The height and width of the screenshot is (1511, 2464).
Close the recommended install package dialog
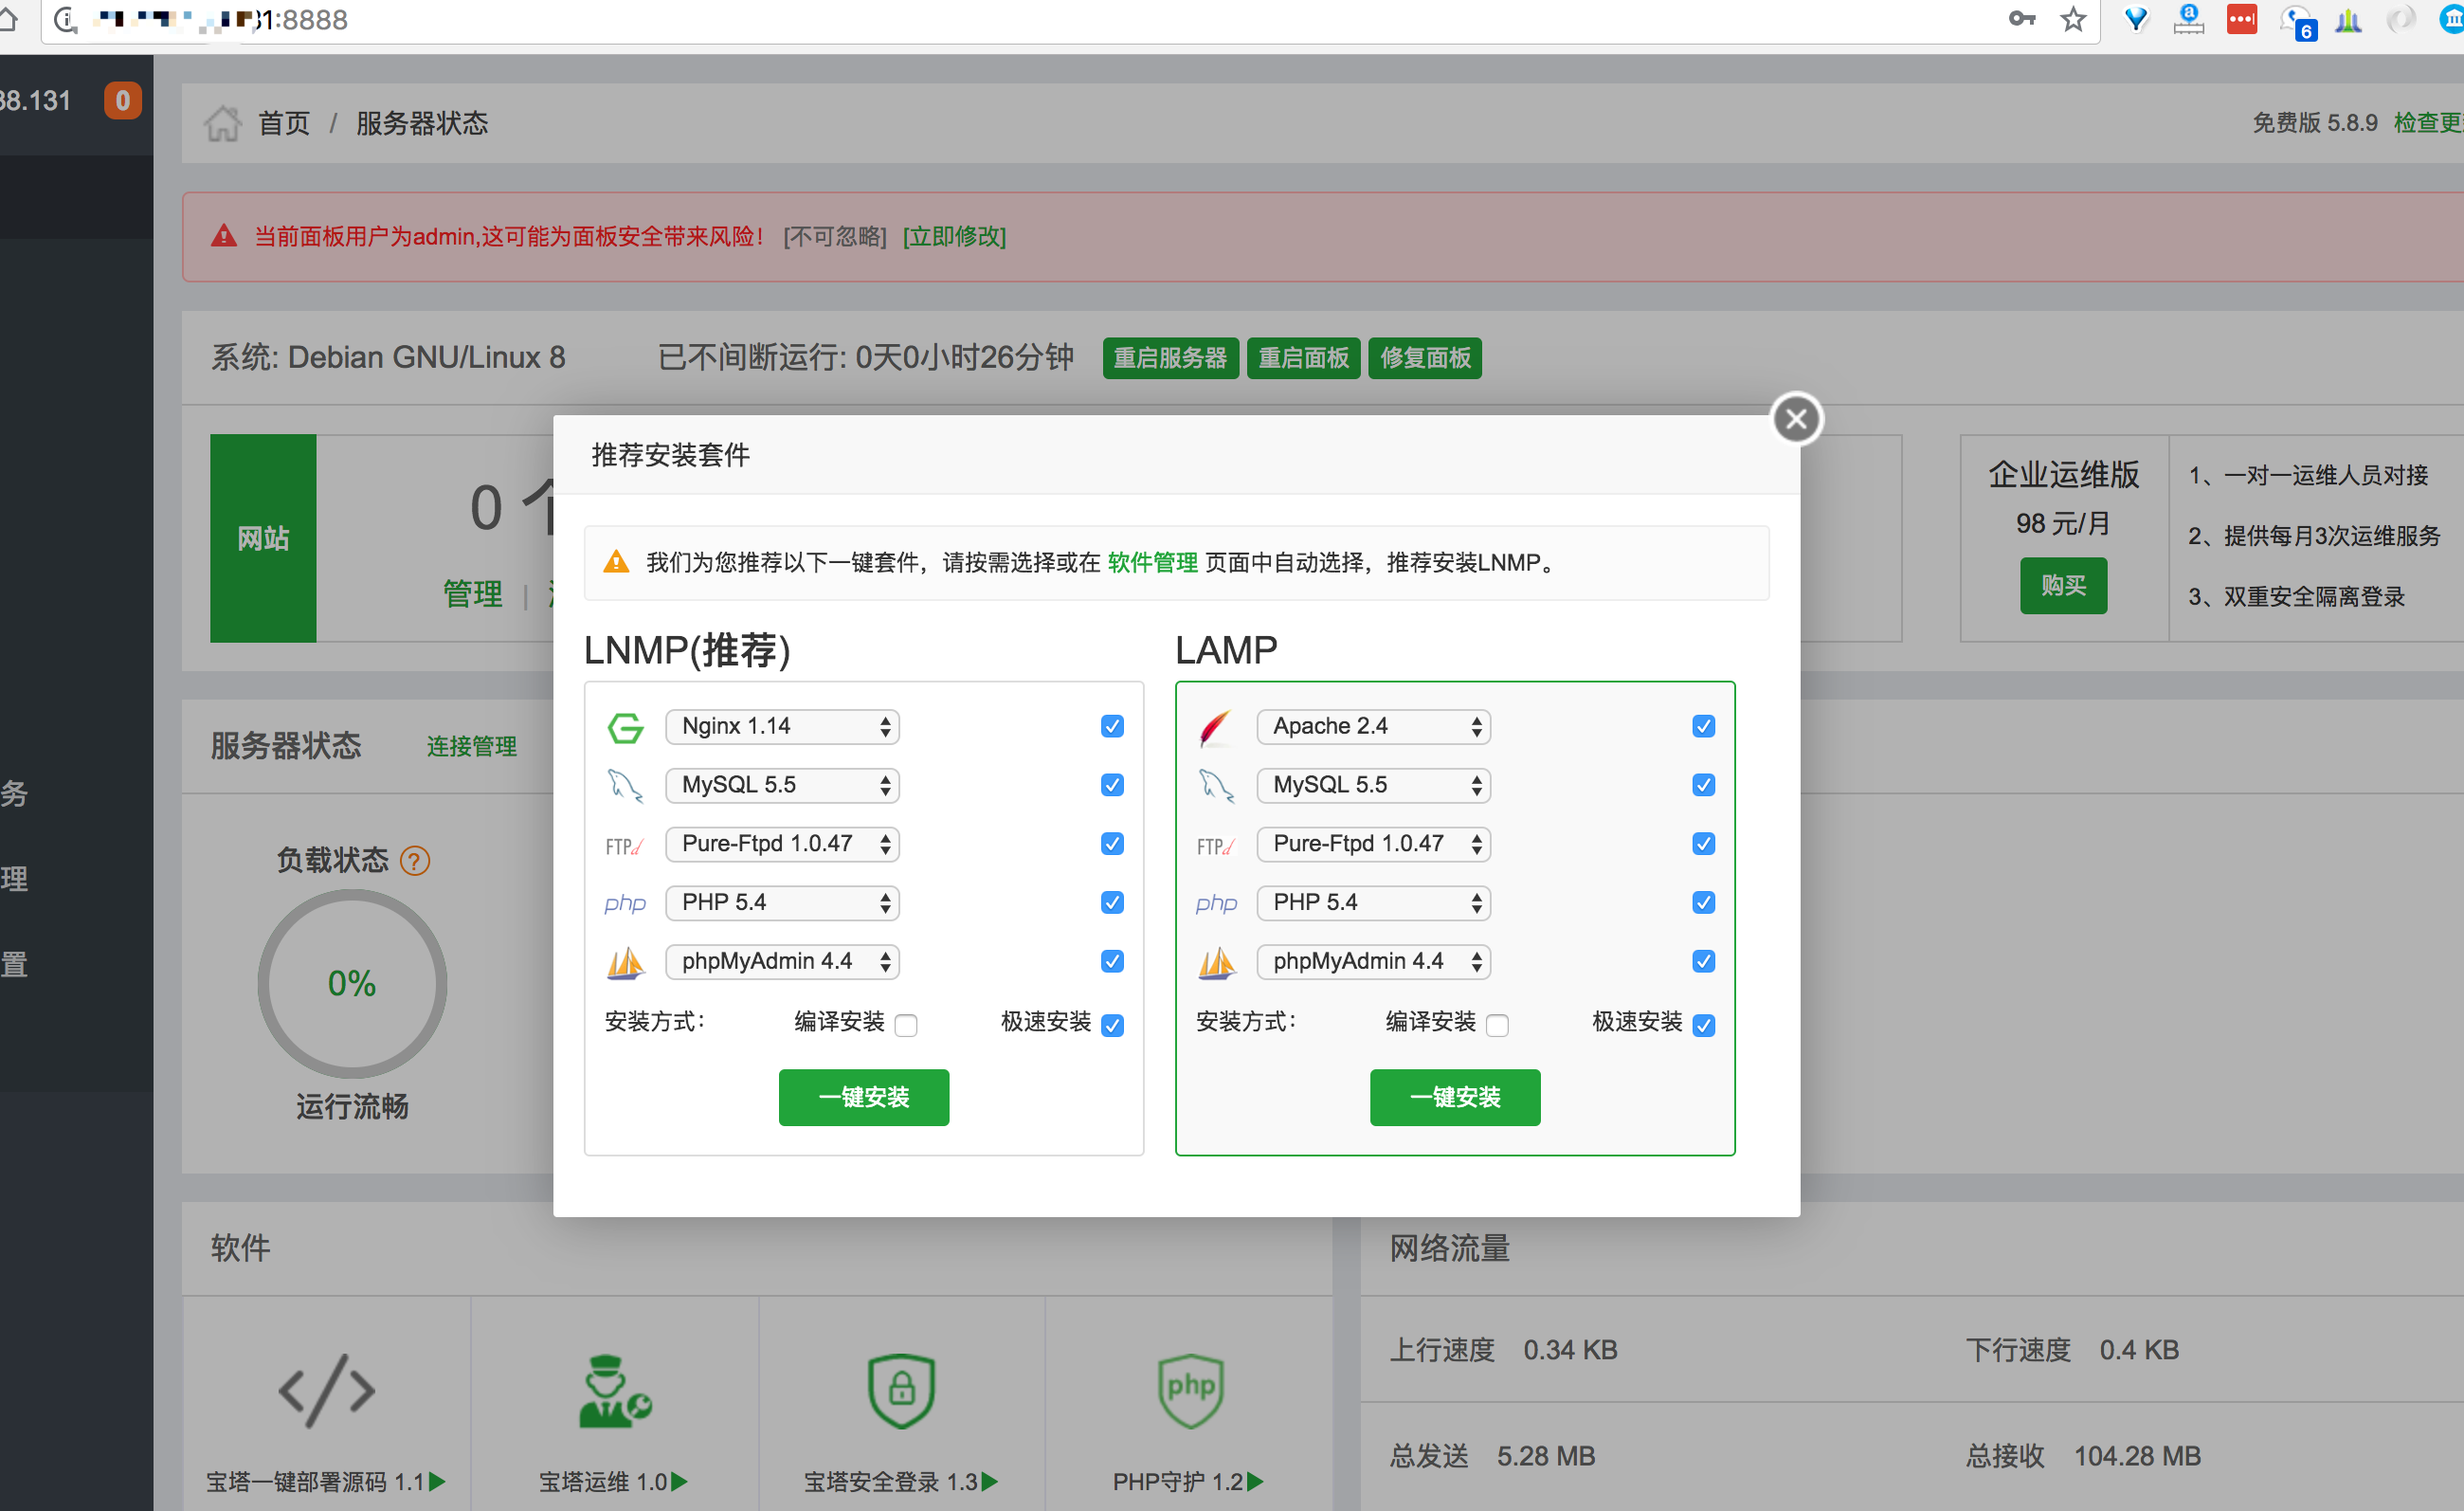click(x=1796, y=419)
